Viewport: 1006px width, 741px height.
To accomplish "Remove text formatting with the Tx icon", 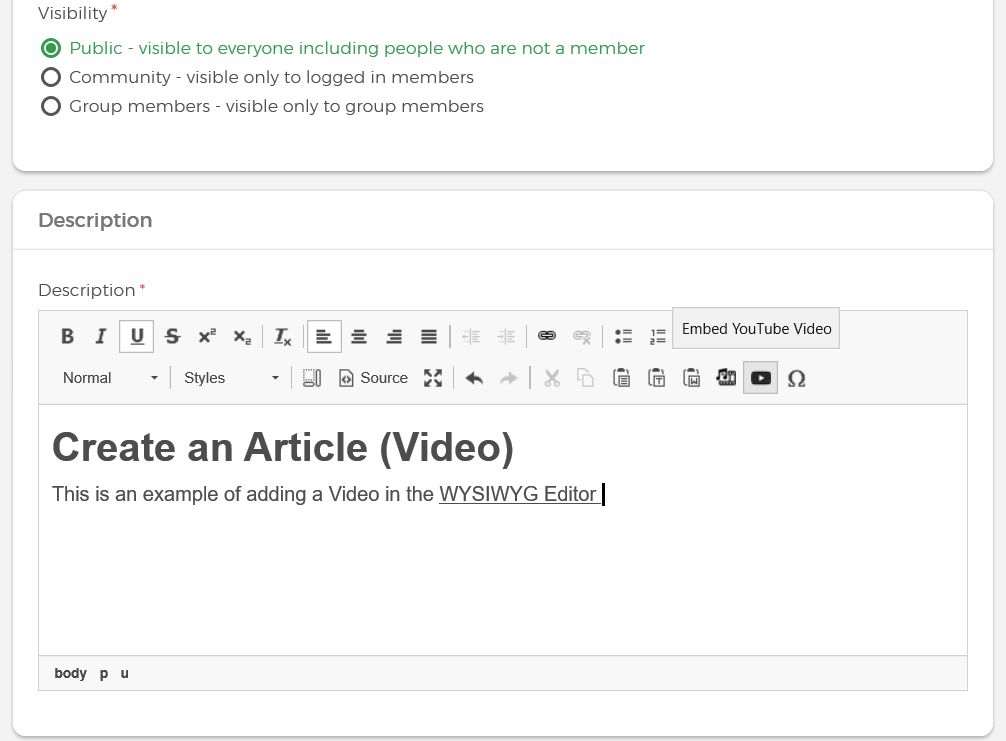I will click(x=281, y=336).
